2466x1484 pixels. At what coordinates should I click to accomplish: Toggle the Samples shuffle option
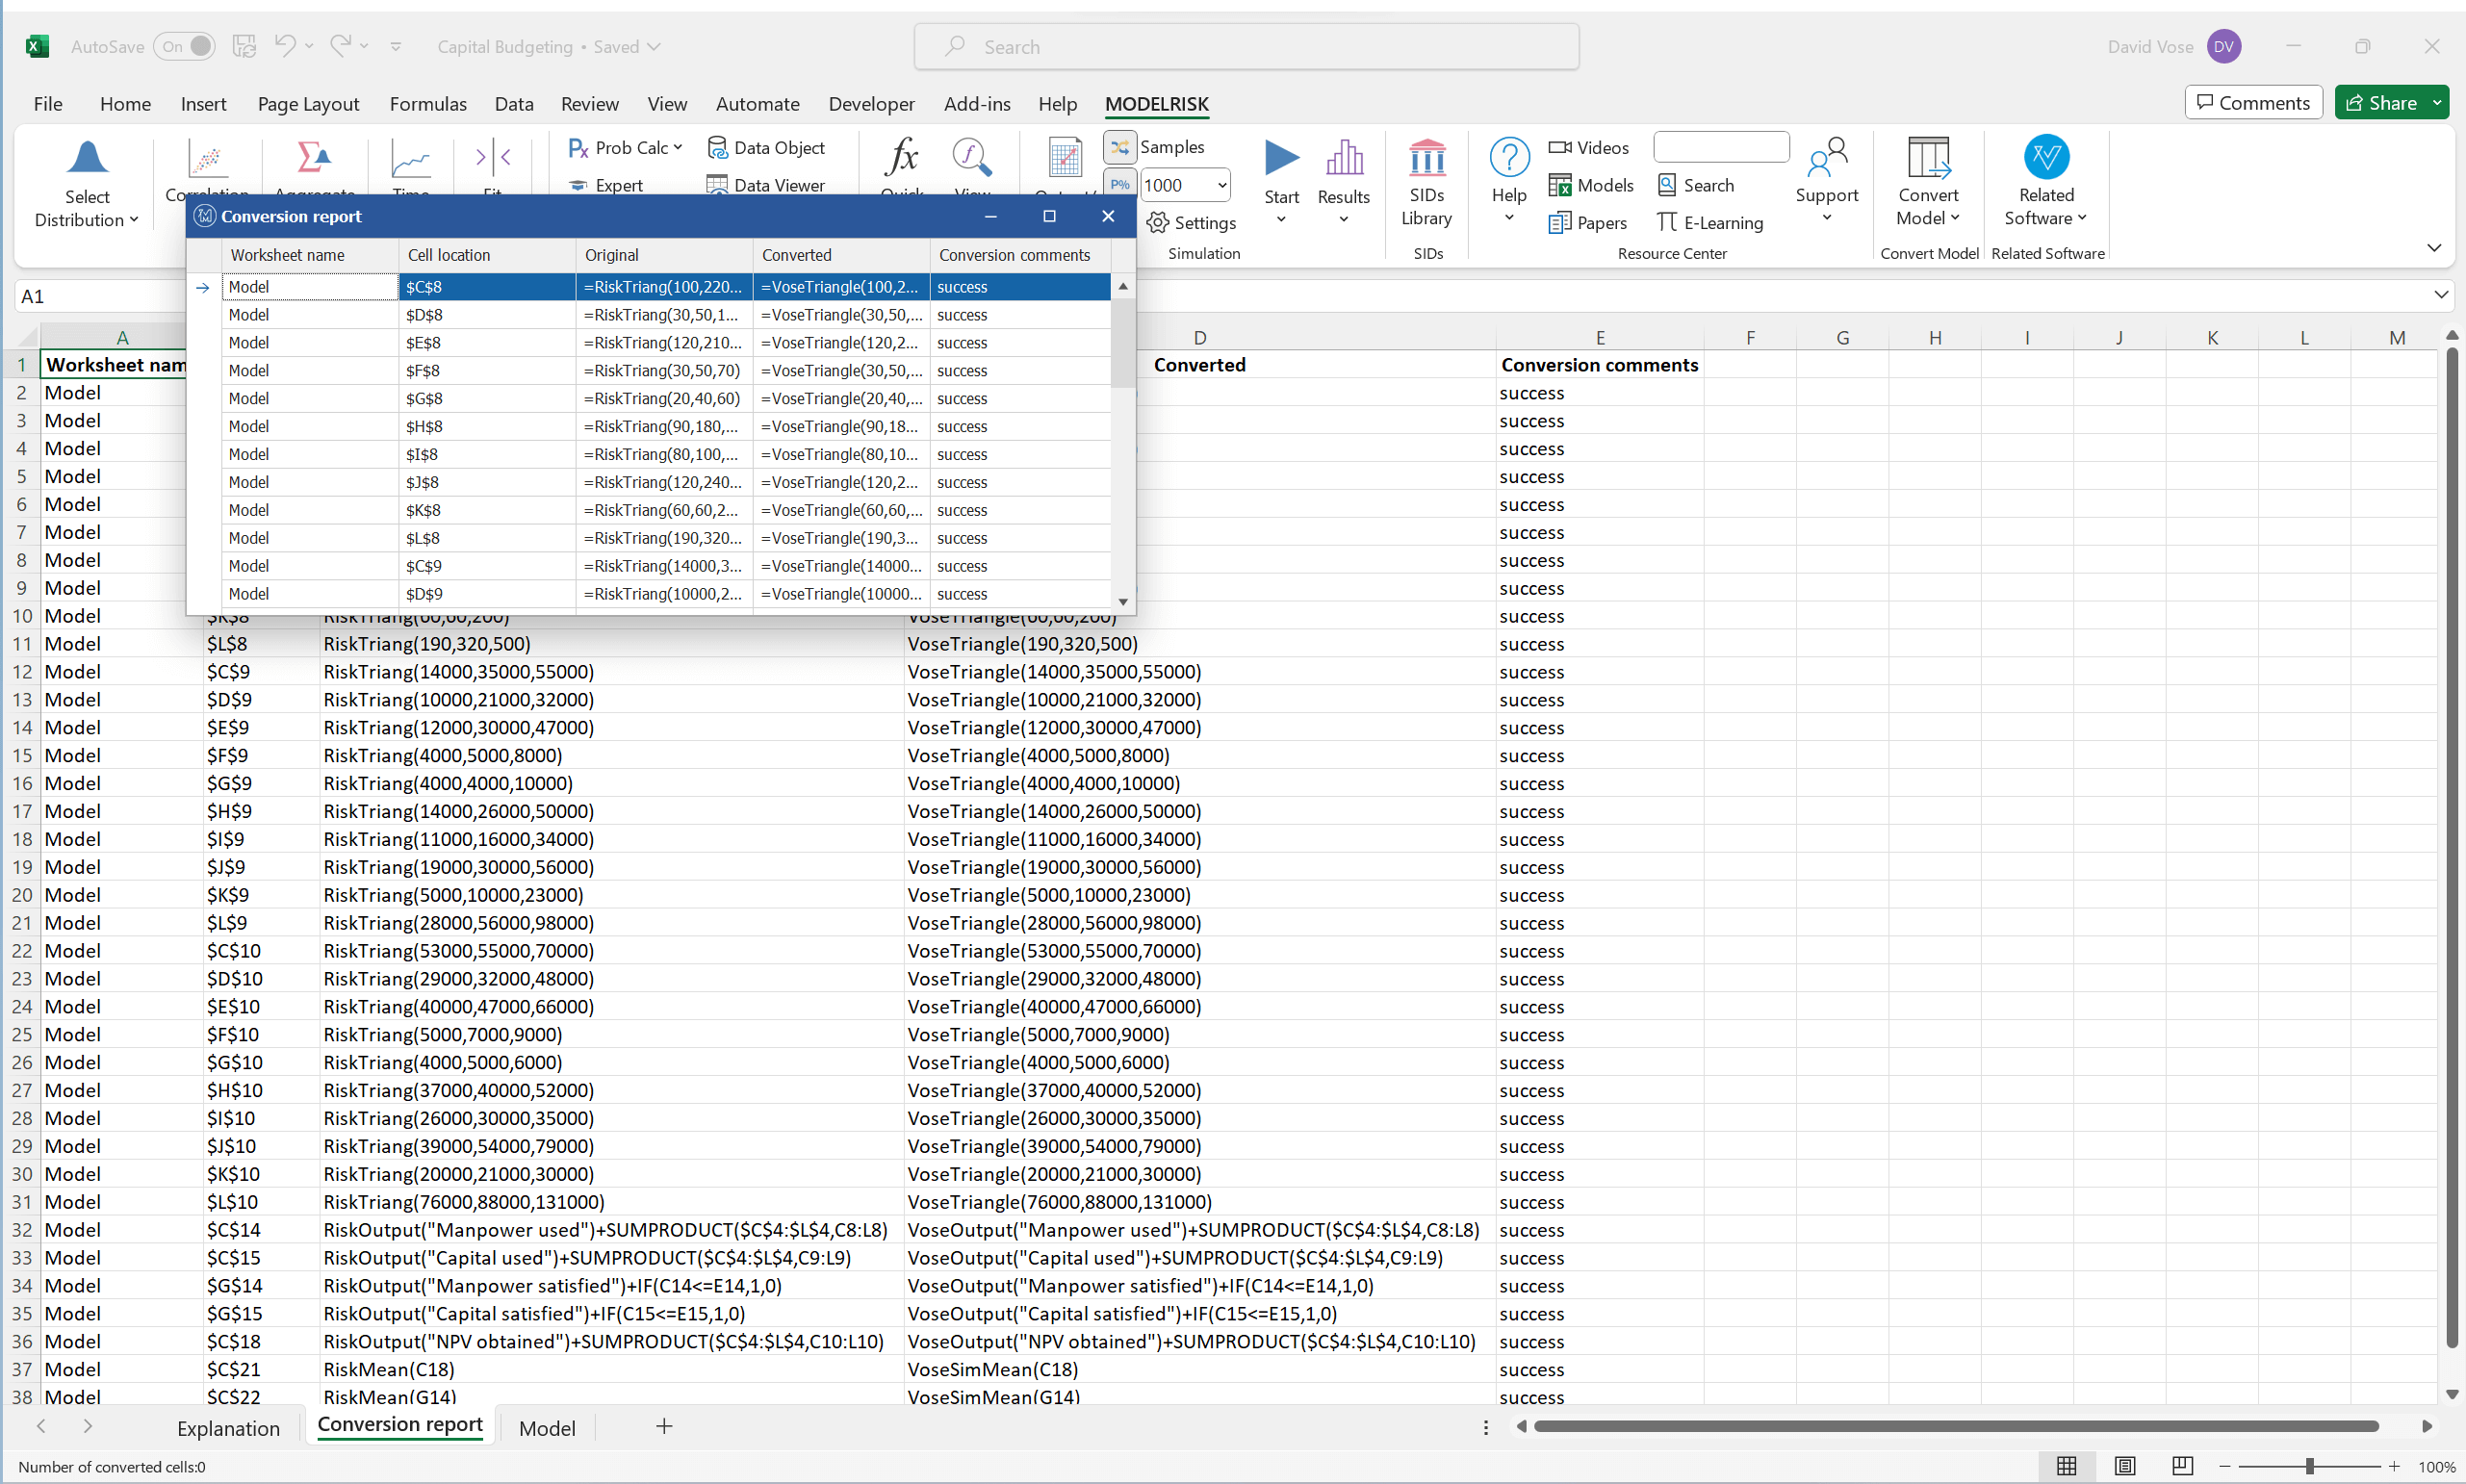coord(1119,146)
